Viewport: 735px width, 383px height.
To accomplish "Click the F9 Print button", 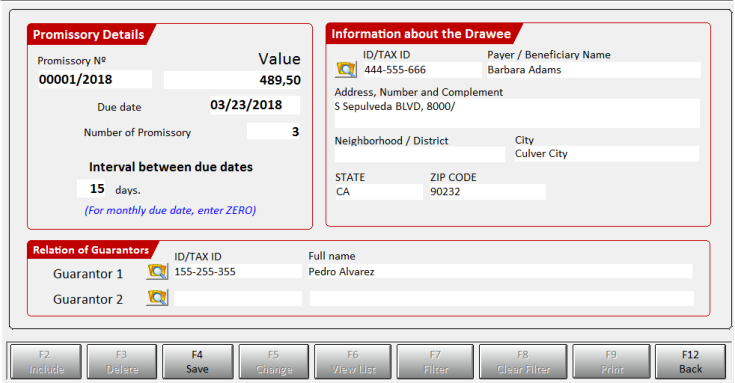I will point(611,361).
